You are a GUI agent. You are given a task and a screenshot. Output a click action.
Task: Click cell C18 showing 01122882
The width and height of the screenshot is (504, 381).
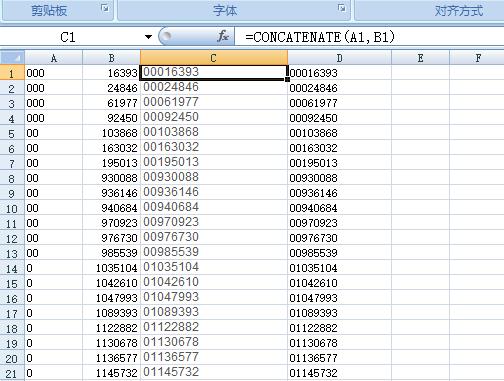tap(214, 328)
